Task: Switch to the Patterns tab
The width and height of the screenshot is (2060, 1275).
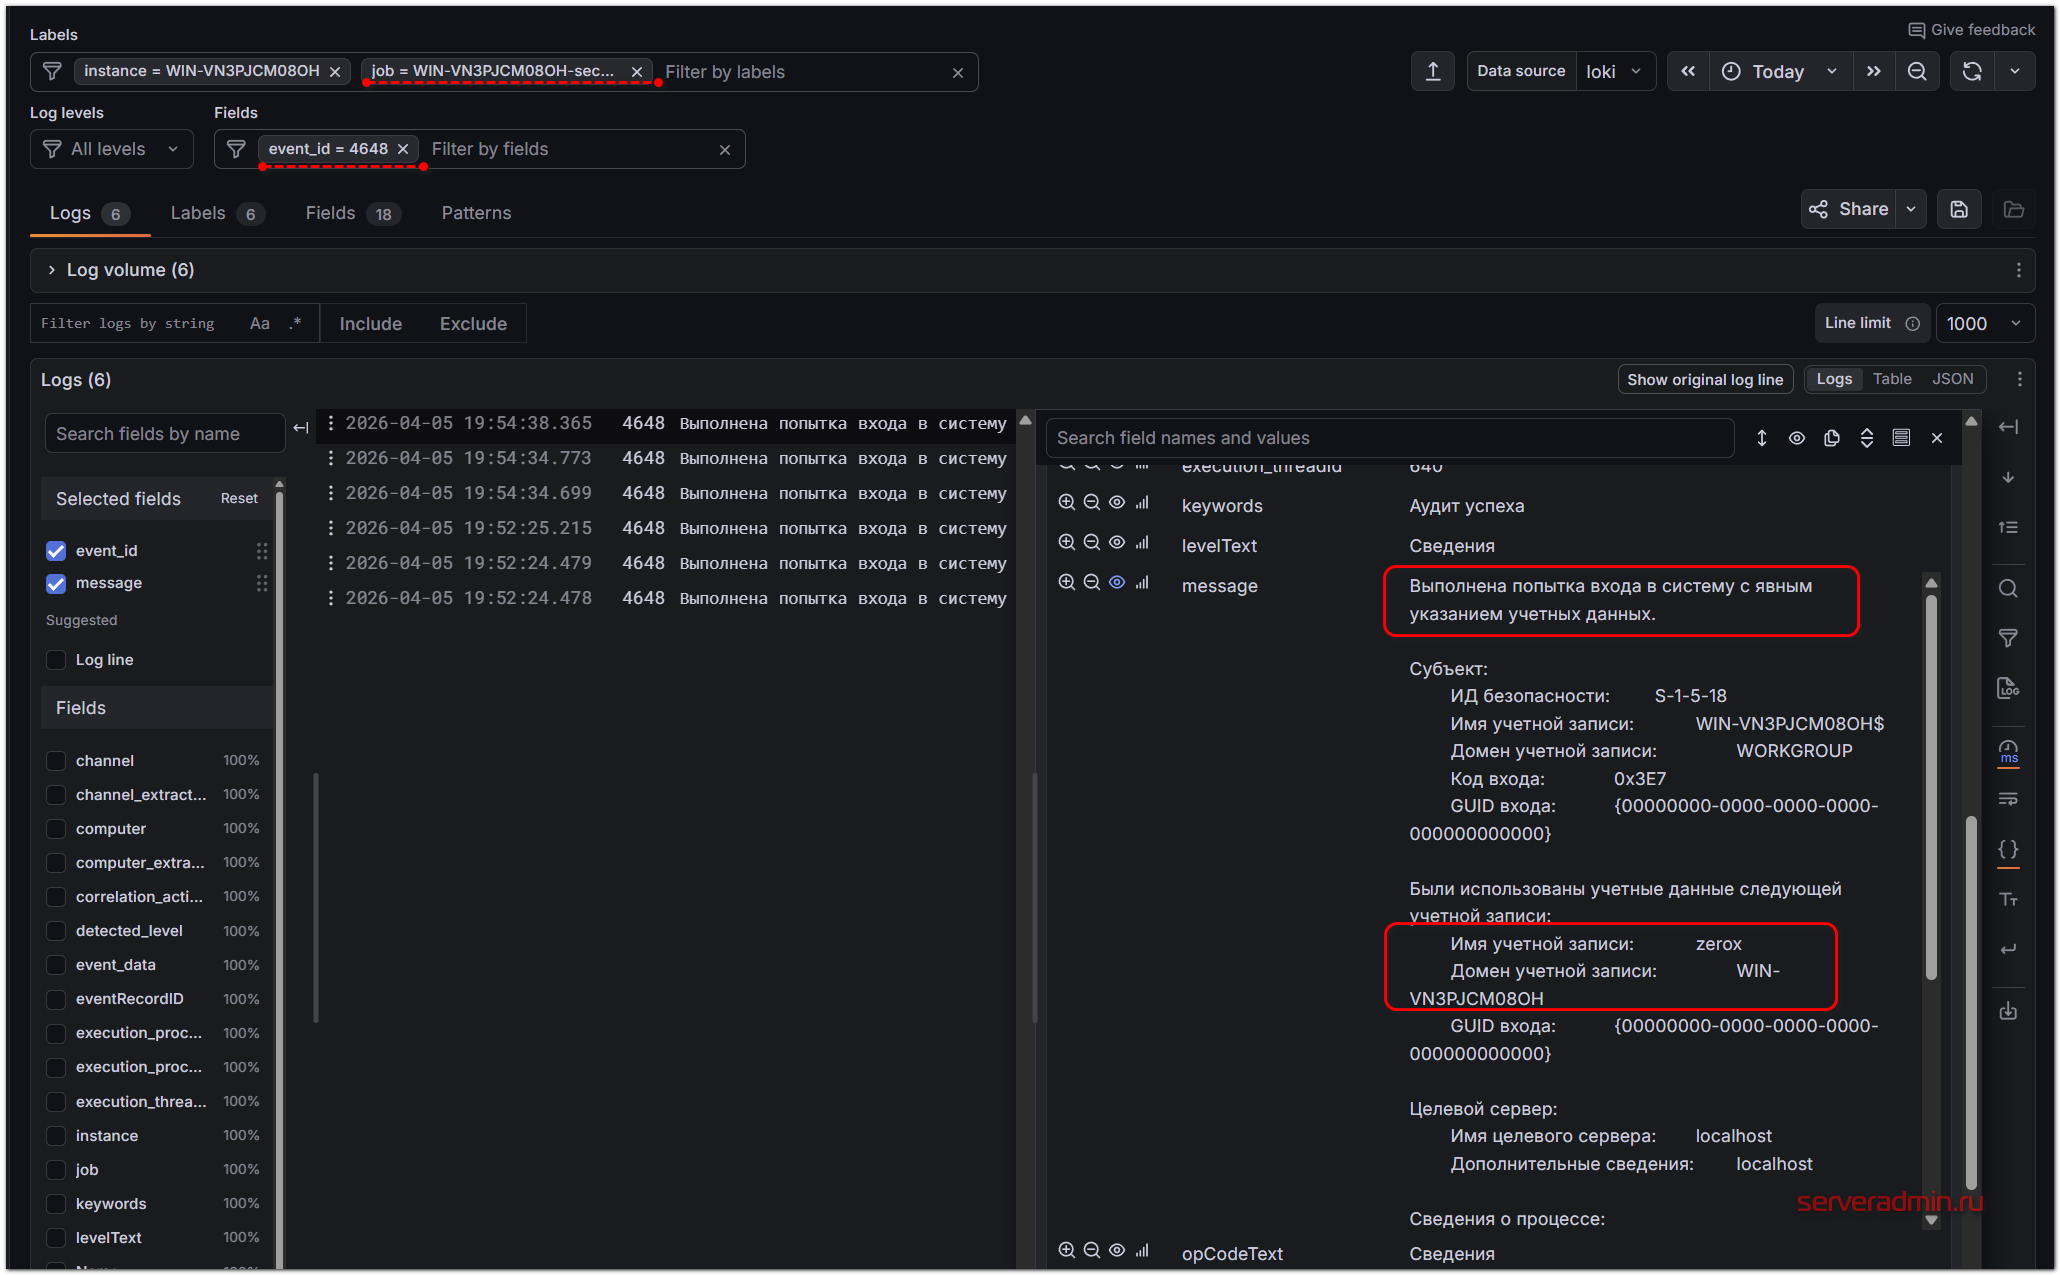Action: (476, 213)
